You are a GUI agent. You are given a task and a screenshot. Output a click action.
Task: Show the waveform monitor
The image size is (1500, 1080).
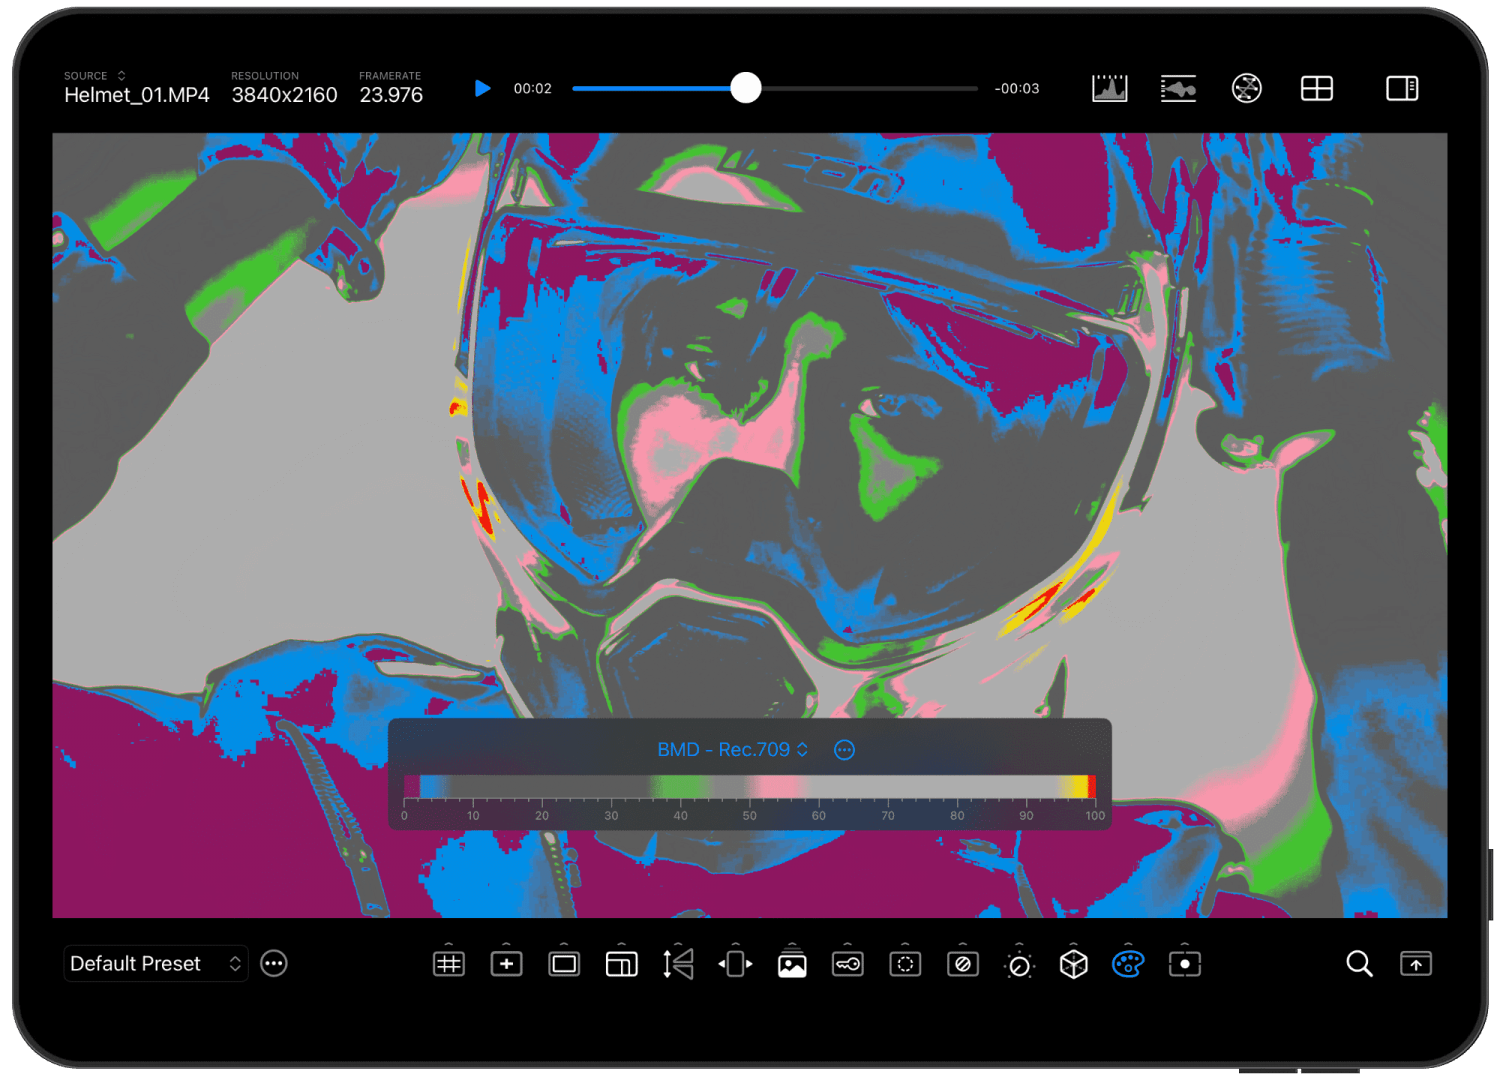coord(1178,88)
